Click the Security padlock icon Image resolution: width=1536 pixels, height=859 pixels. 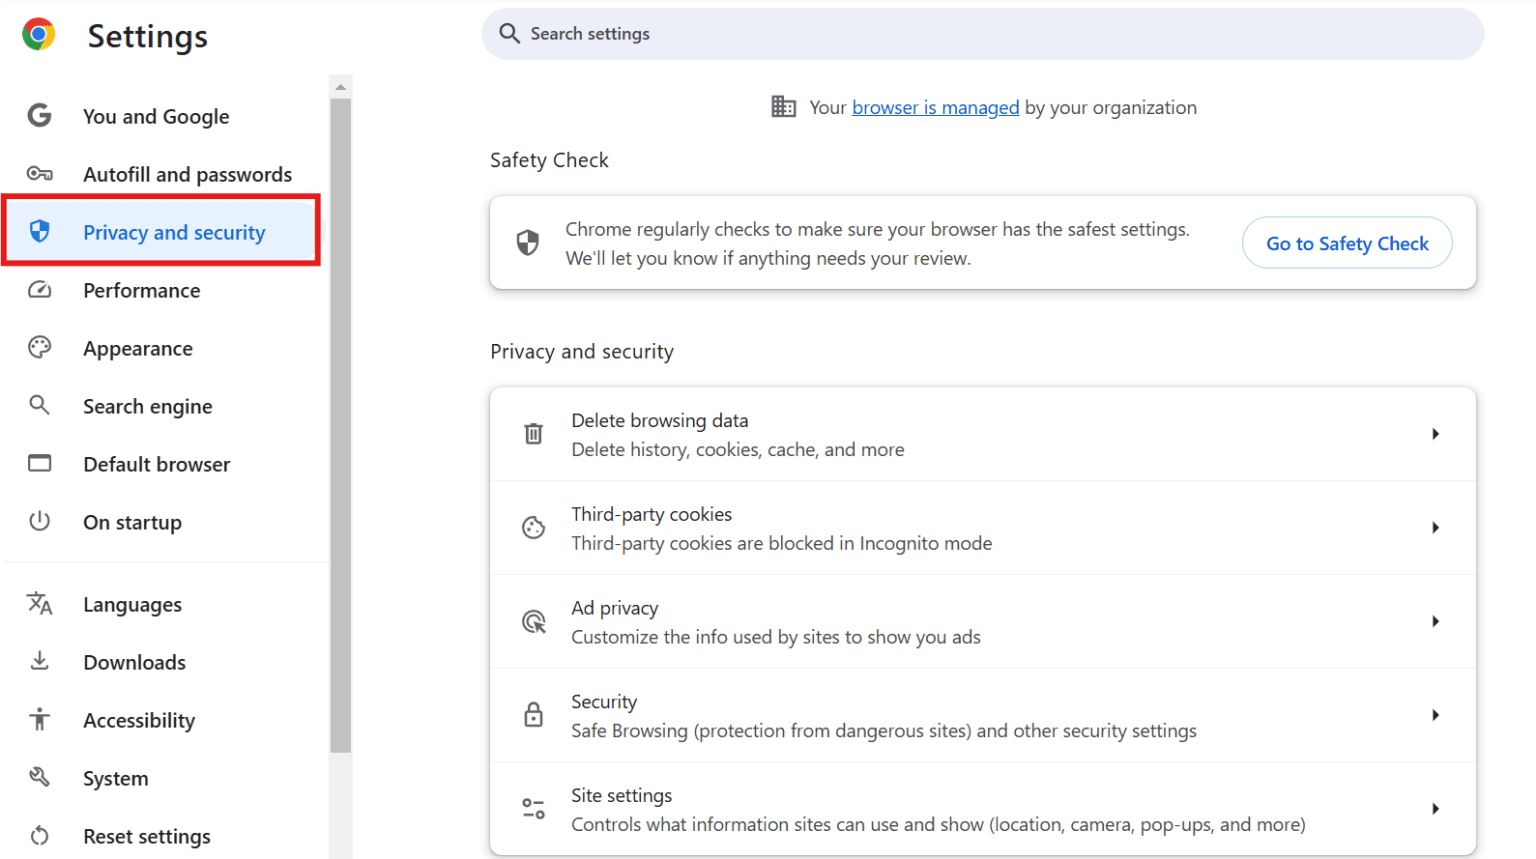(533, 714)
